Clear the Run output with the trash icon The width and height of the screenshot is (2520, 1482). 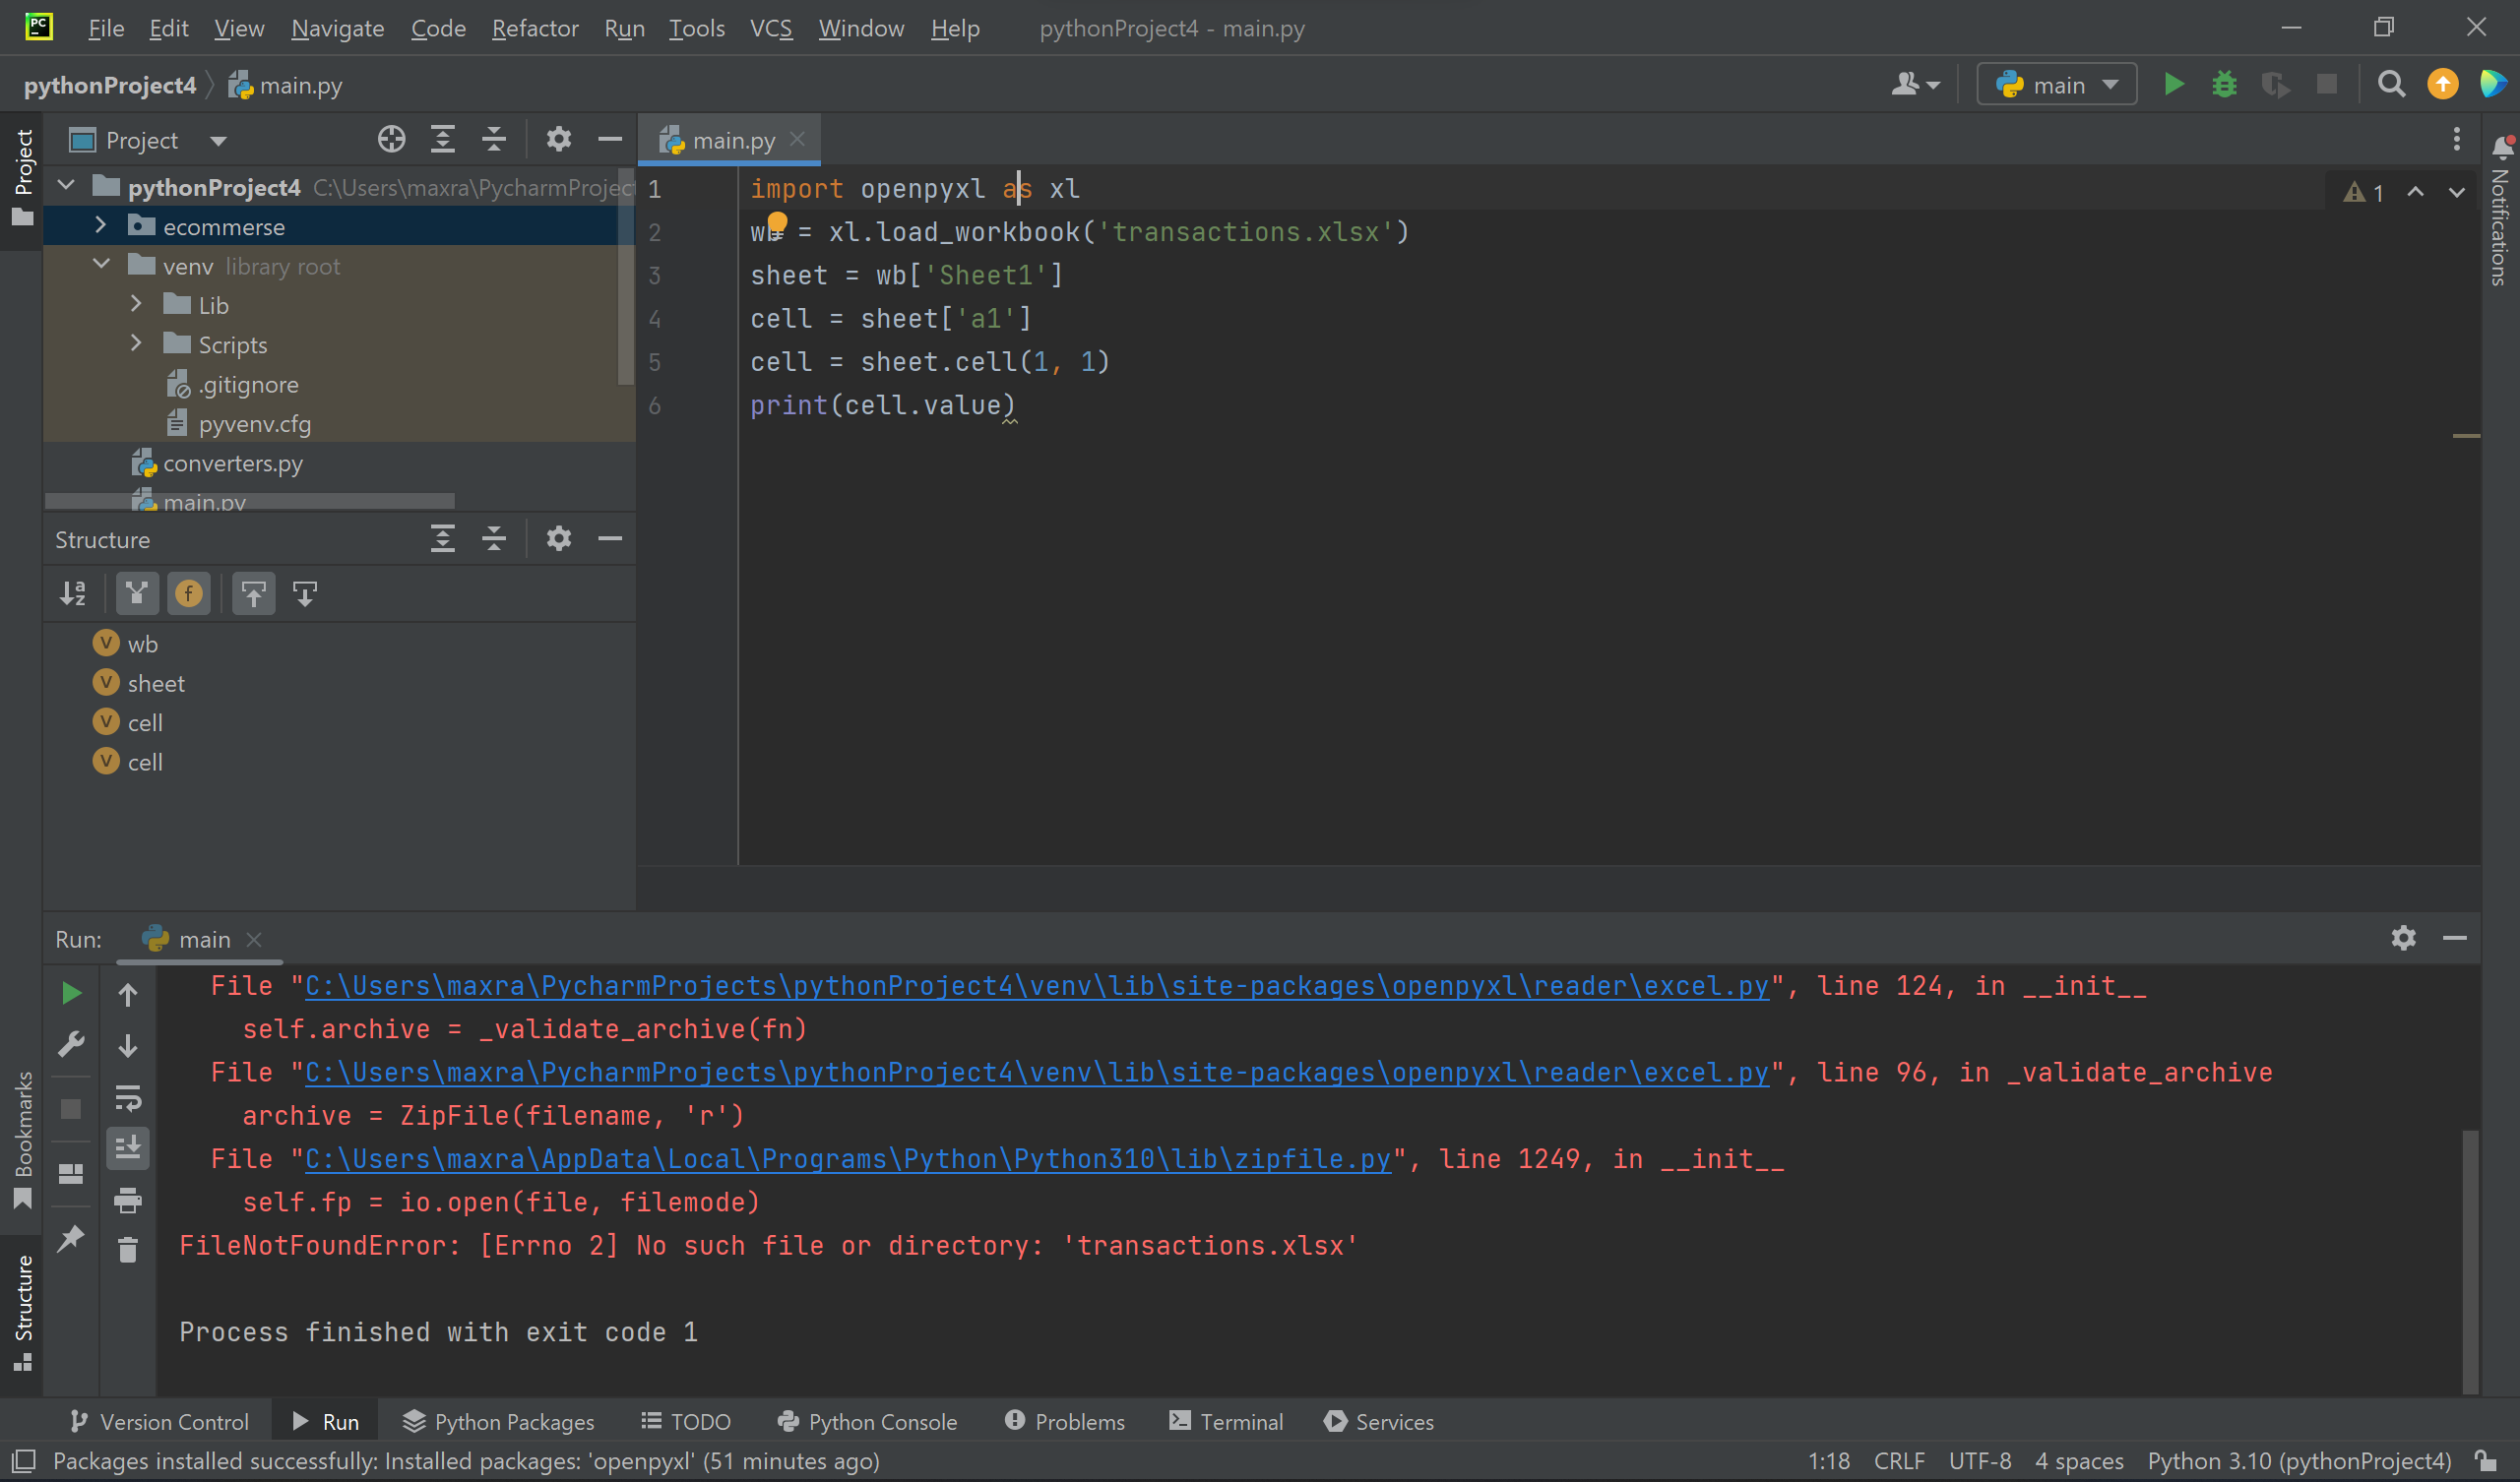(x=128, y=1251)
